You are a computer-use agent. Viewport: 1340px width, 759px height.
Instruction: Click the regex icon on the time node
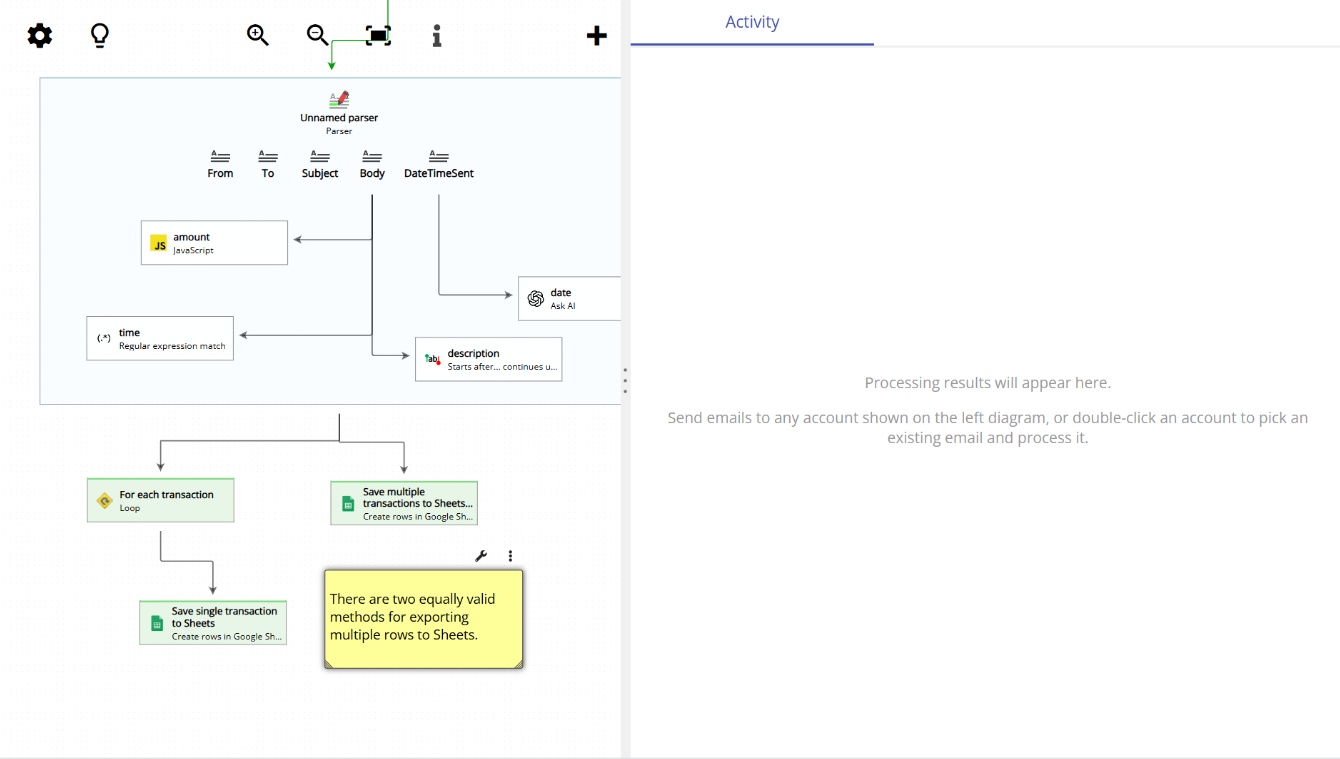pos(103,337)
